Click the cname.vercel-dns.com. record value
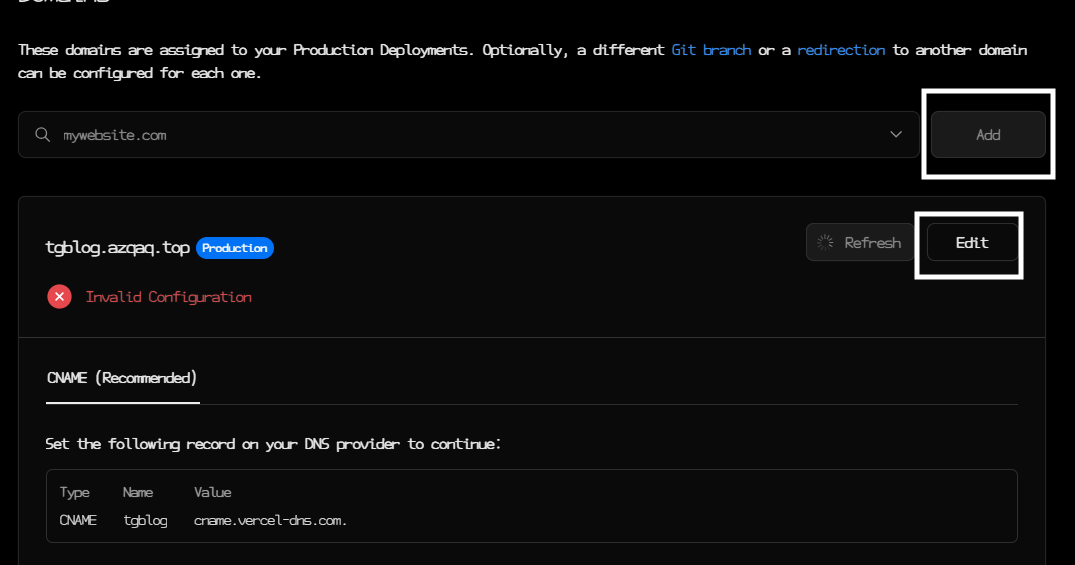The height and width of the screenshot is (565, 1075). pyautogui.click(x=270, y=520)
